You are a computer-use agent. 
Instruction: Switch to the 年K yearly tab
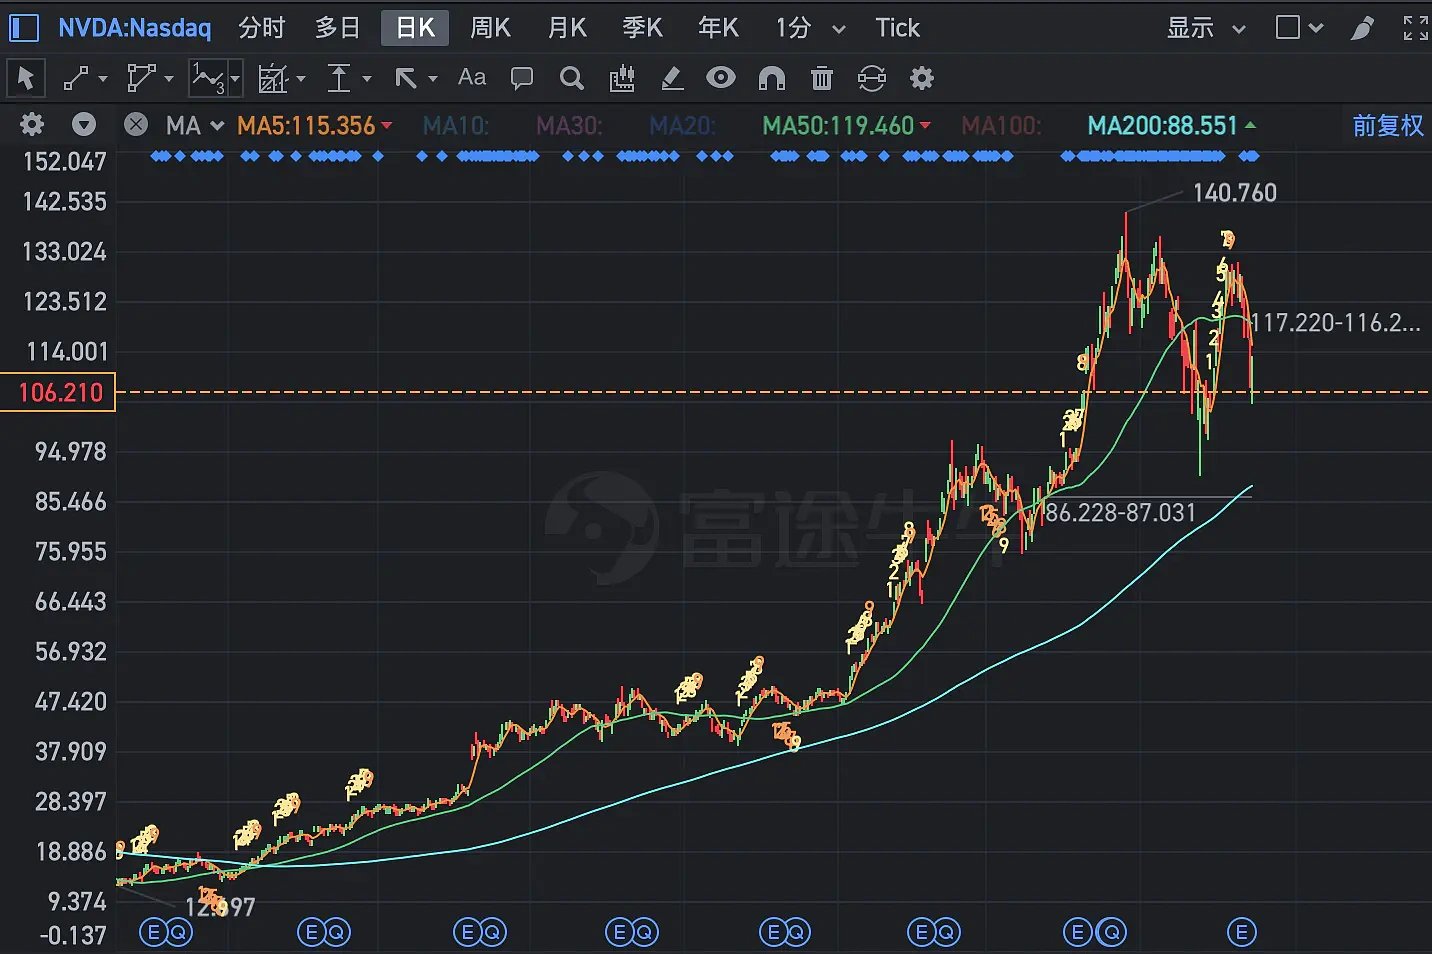pyautogui.click(x=718, y=28)
